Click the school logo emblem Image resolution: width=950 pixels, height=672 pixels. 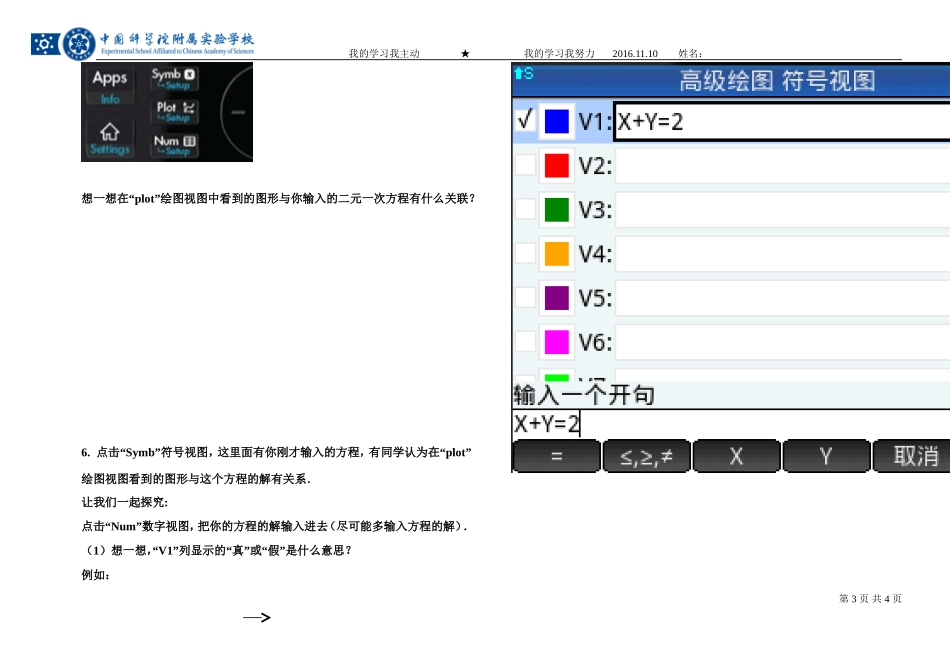click(79, 44)
